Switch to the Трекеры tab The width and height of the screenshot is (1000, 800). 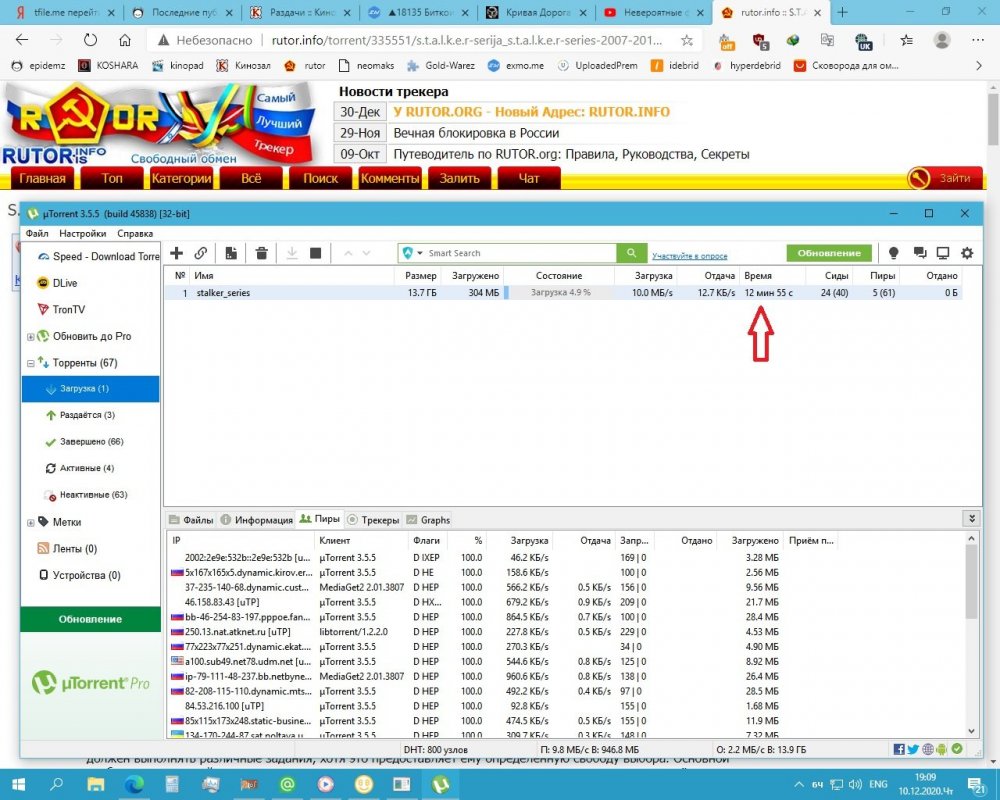(373, 520)
